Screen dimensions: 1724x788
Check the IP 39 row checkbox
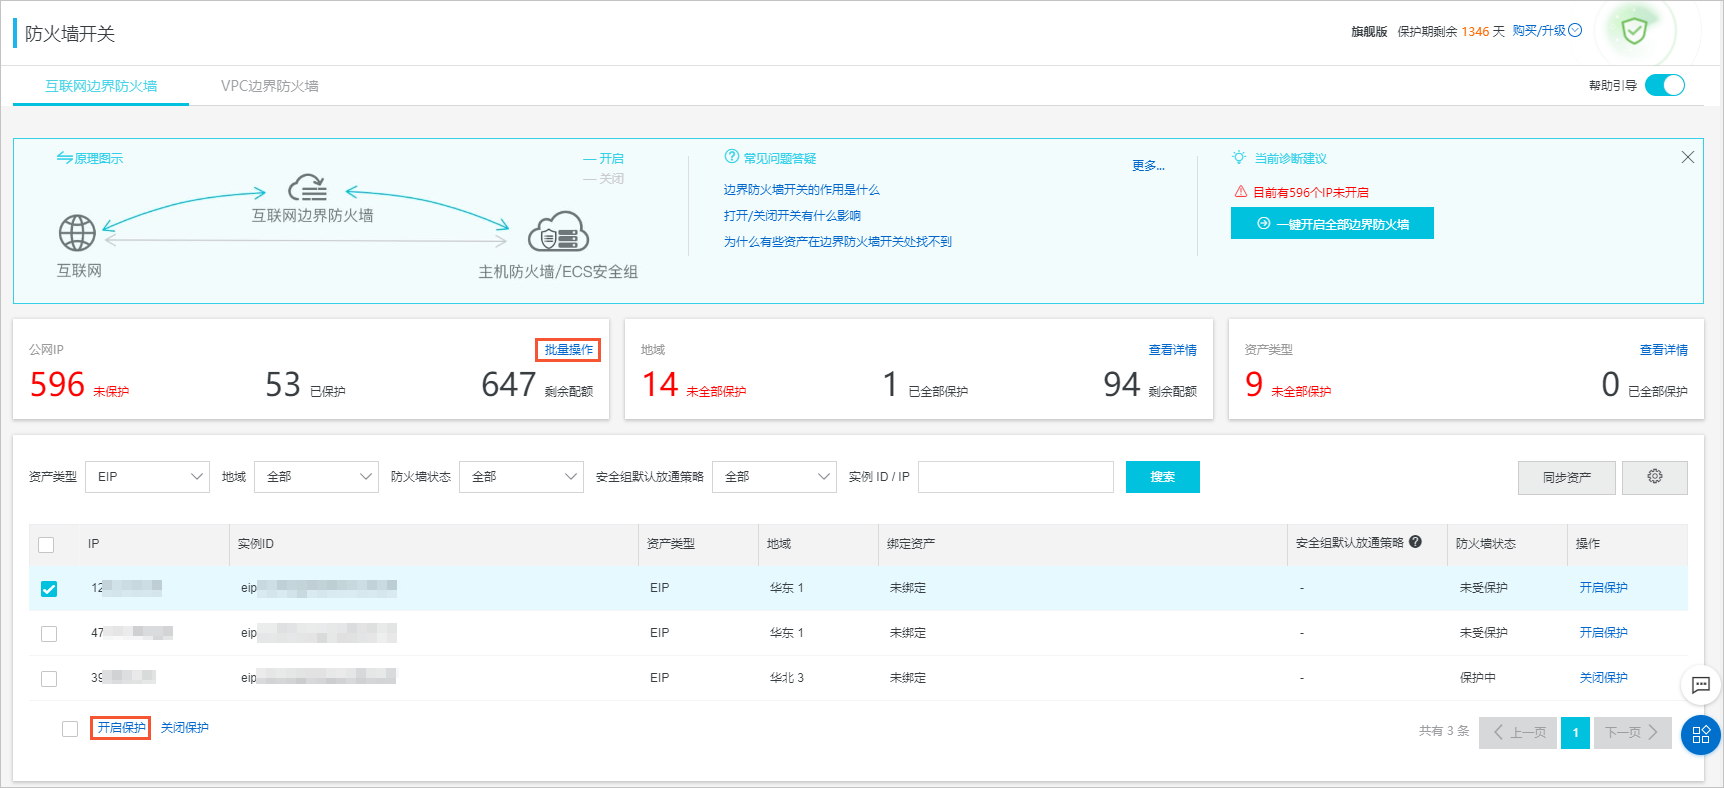coord(49,679)
